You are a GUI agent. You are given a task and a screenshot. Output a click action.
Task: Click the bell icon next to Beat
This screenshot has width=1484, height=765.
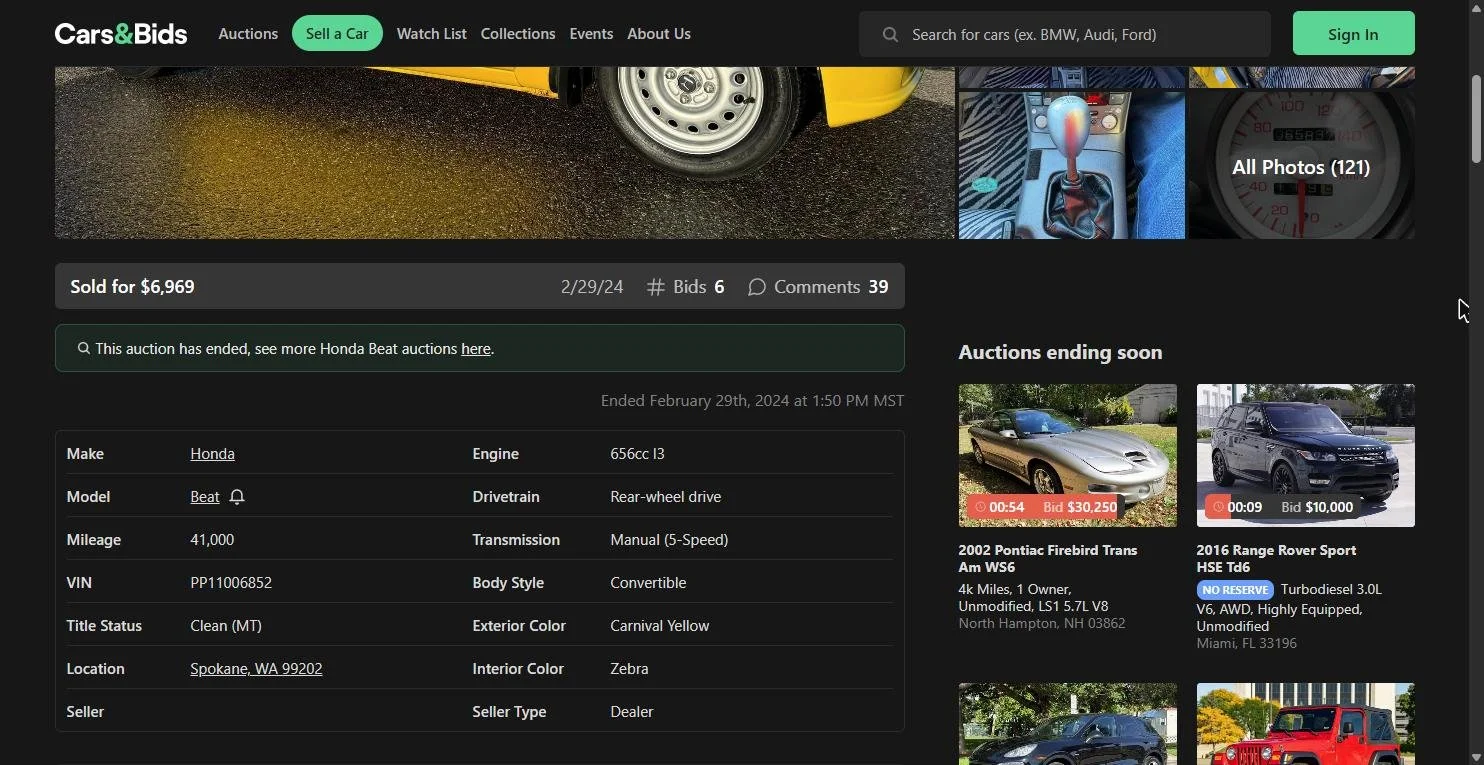237,497
